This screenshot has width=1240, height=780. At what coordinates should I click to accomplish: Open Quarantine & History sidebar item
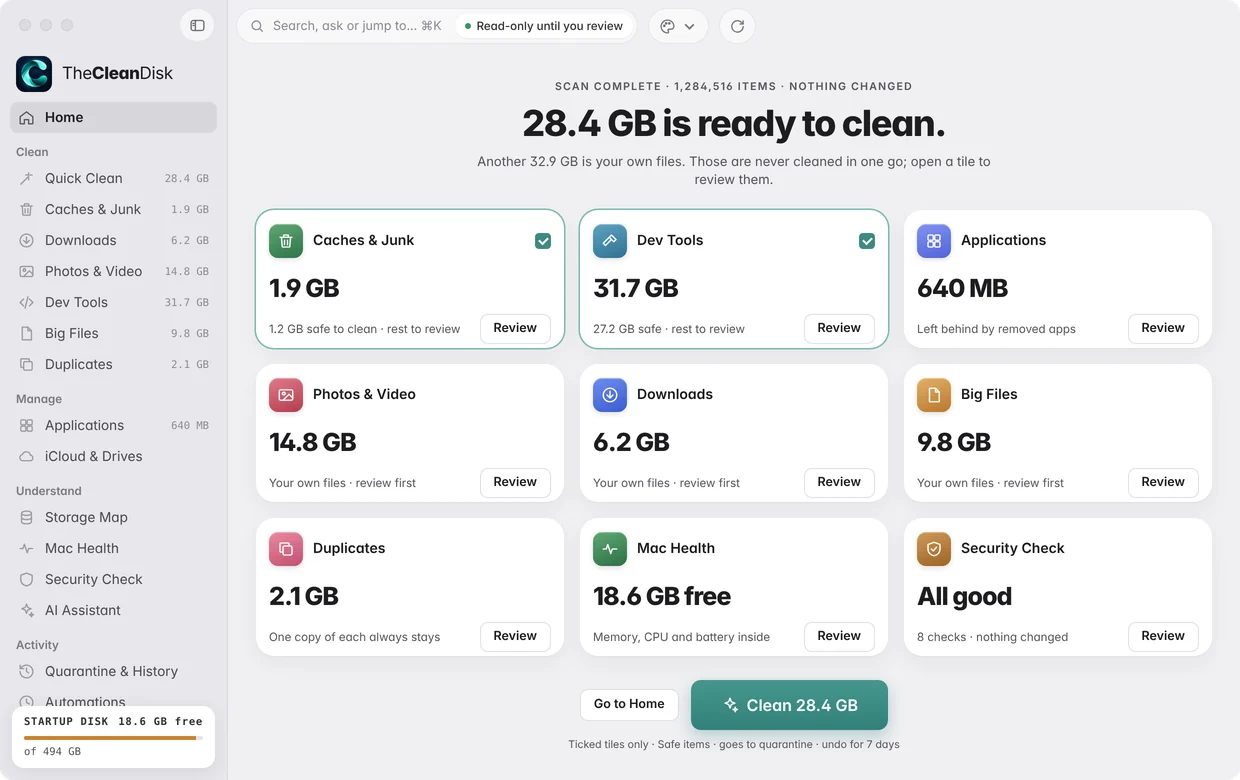click(113, 671)
